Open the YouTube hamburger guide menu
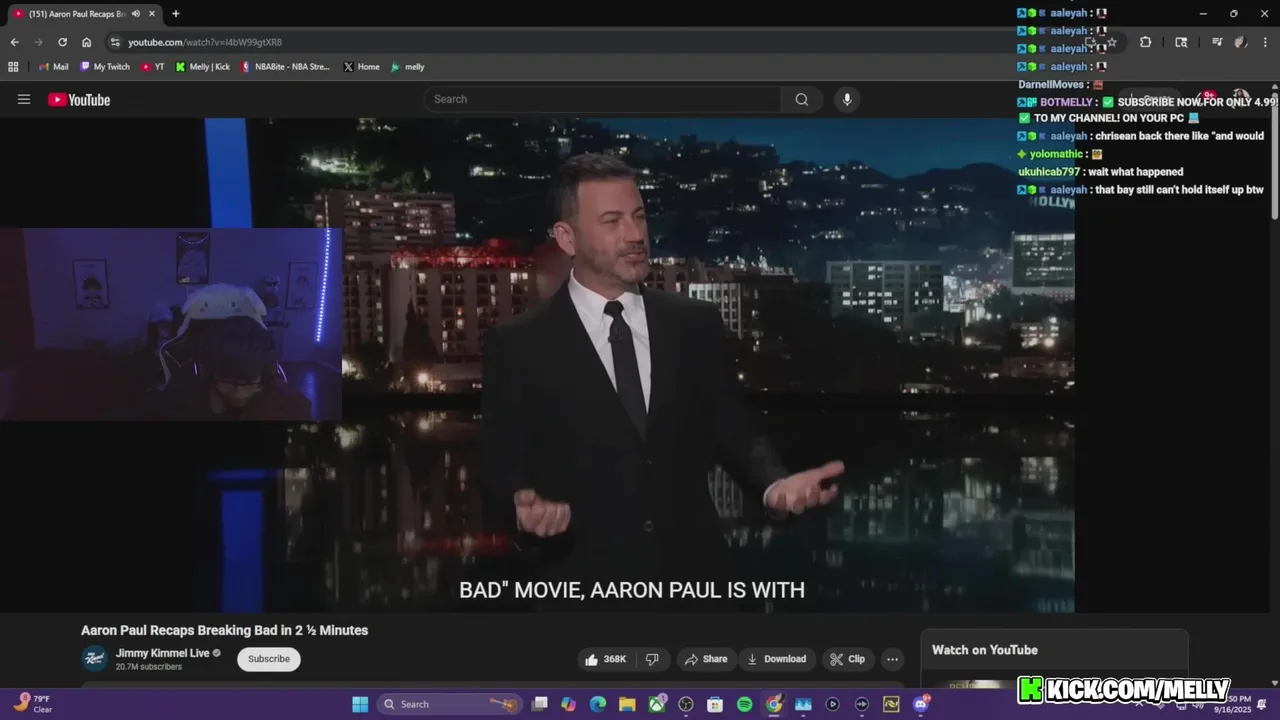This screenshot has height=720, width=1280. pyautogui.click(x=24, y=99)
